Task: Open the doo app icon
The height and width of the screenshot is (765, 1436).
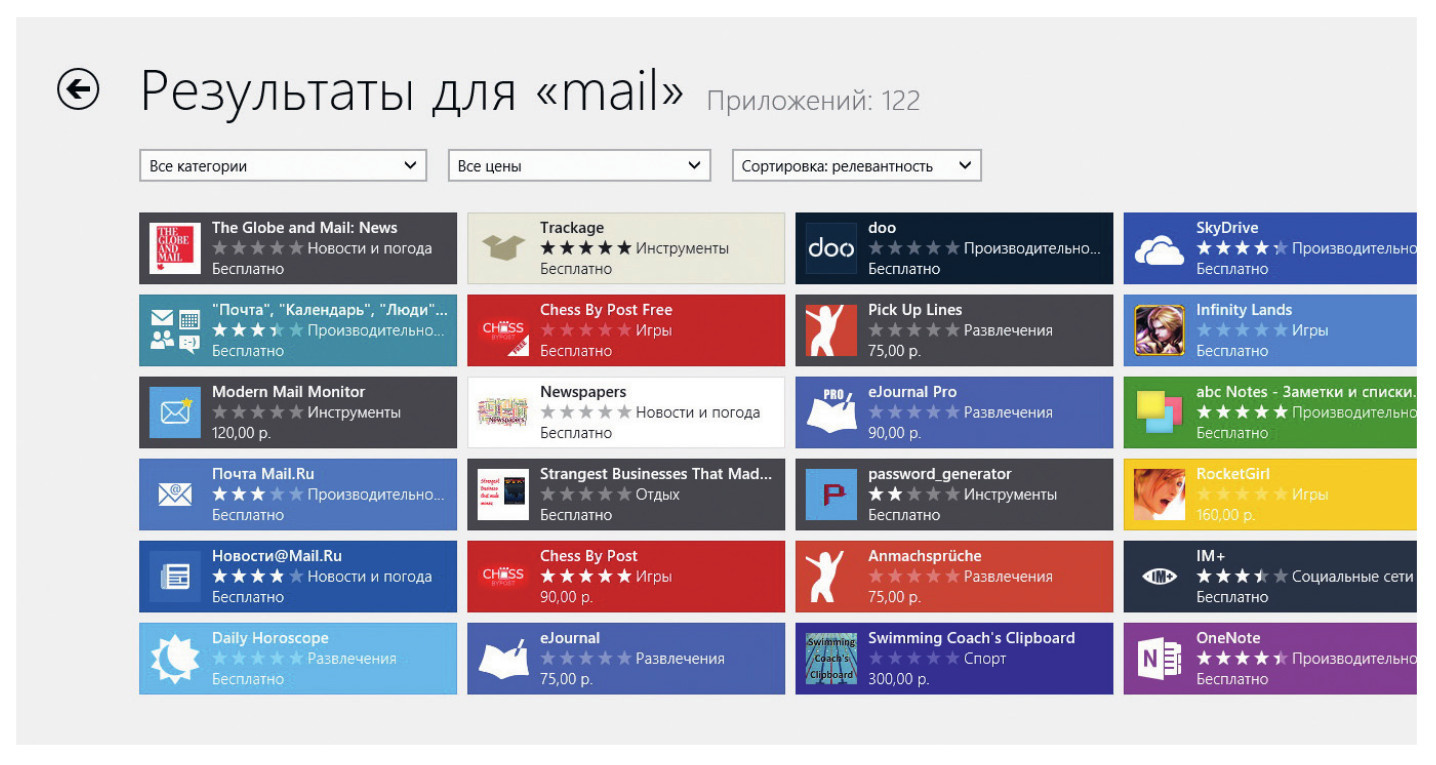Action: pos(831,248)
